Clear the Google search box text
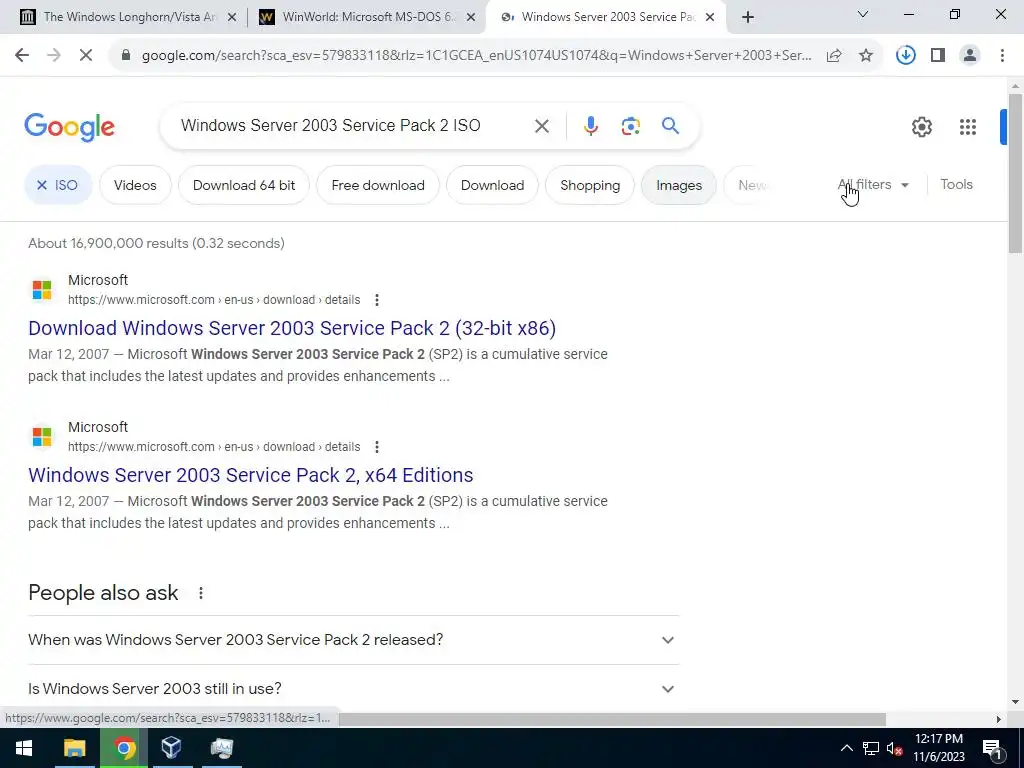 click(541, 125)
